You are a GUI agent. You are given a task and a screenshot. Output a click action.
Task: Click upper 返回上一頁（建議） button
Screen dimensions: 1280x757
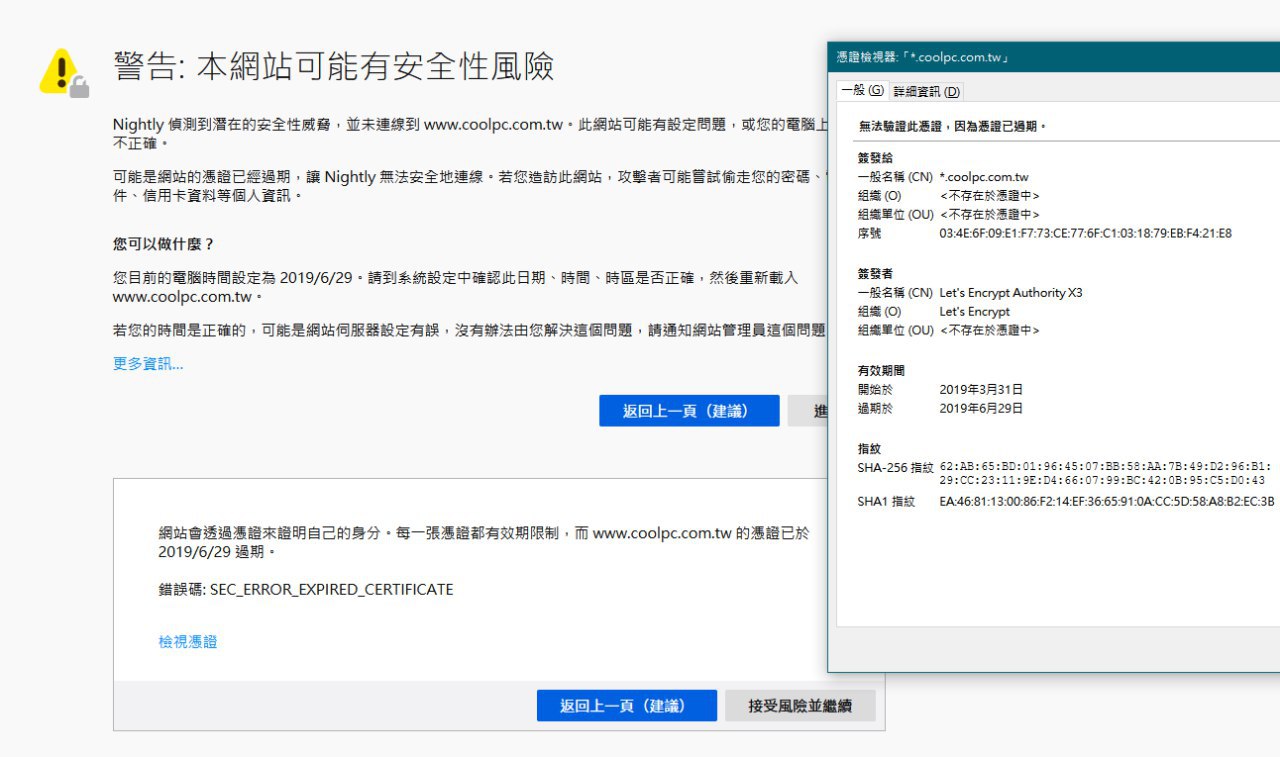coord(689,411)
